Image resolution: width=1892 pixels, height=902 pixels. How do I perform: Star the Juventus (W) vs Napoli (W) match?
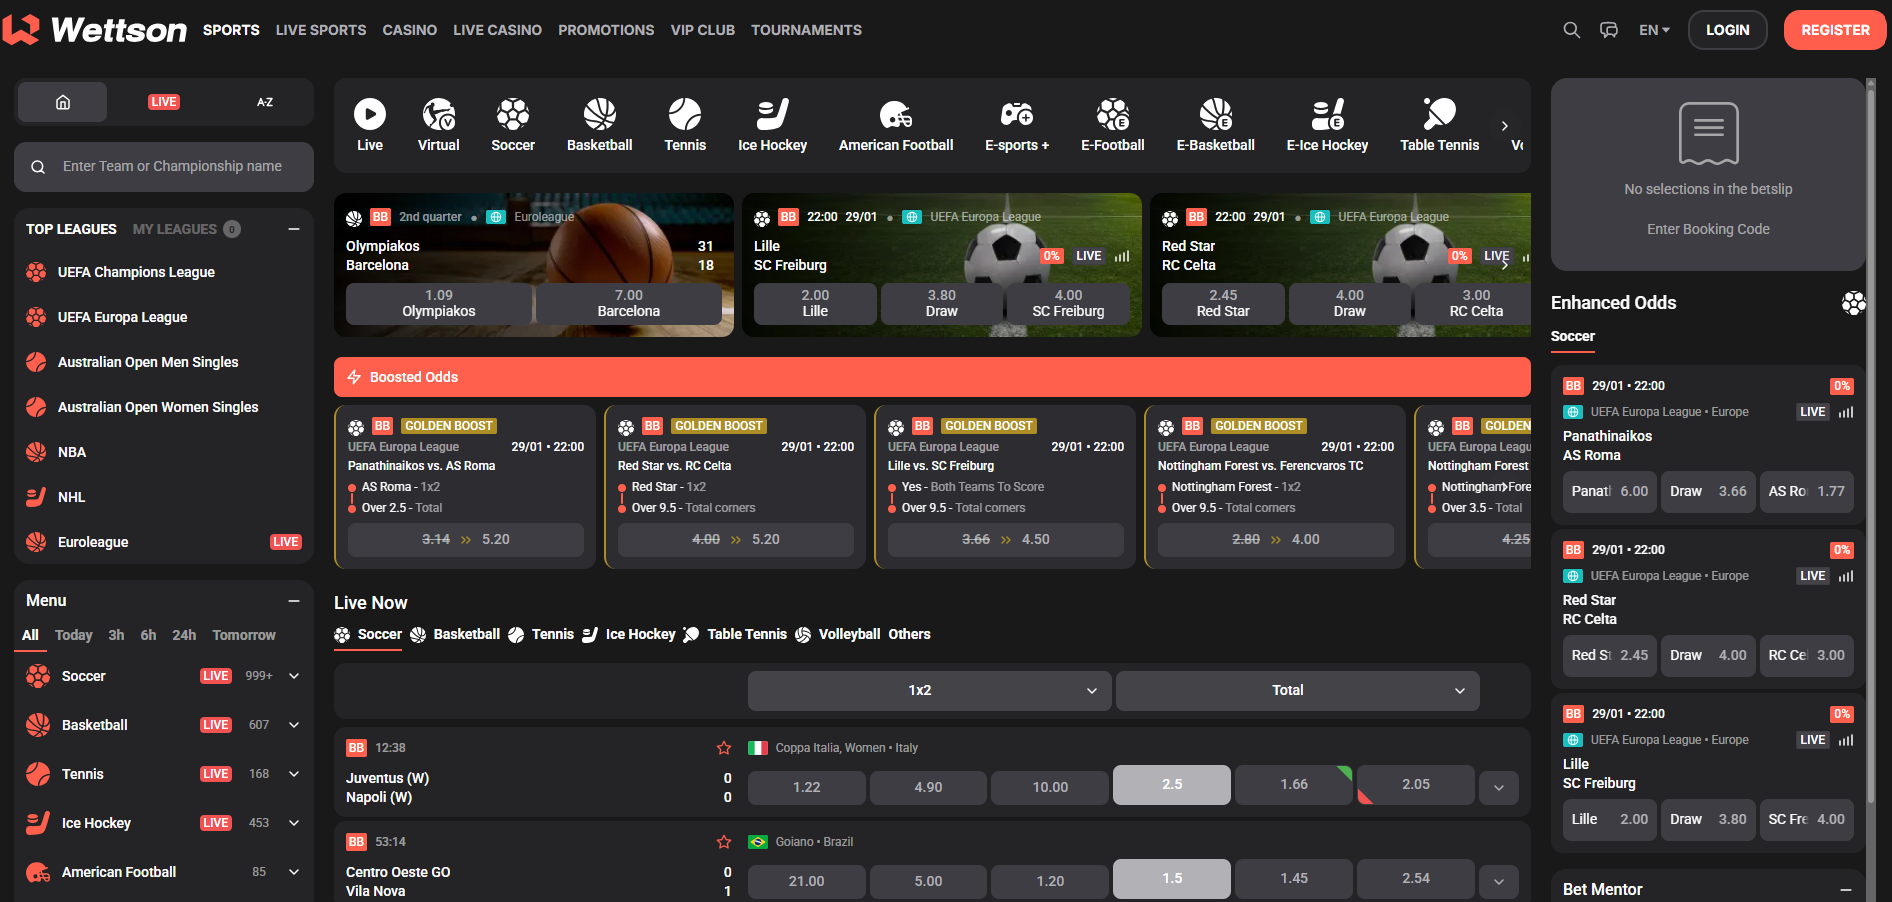724,747
